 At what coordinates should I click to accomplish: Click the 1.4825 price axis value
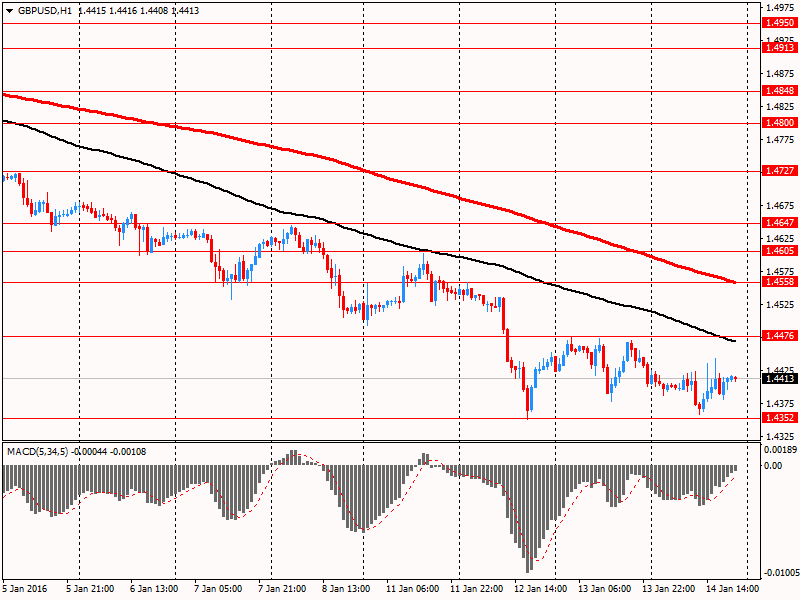780,107
